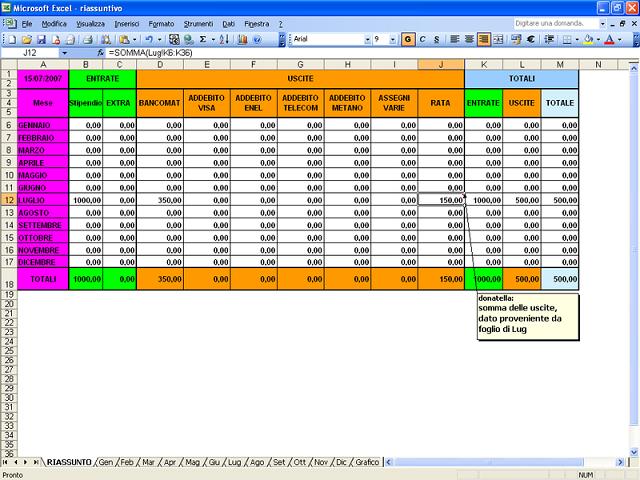This screenshot has width=640, height=480.
Task: Open the fill color bucket swatch
Action: point(588,39)
